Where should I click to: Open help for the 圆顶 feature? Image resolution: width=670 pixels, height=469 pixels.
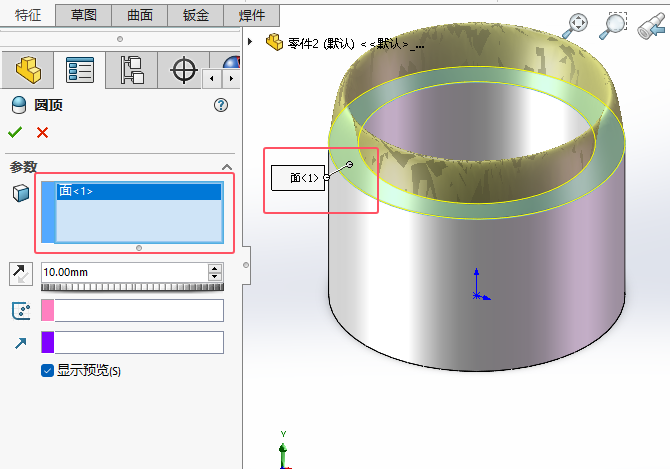pos(221,105)
